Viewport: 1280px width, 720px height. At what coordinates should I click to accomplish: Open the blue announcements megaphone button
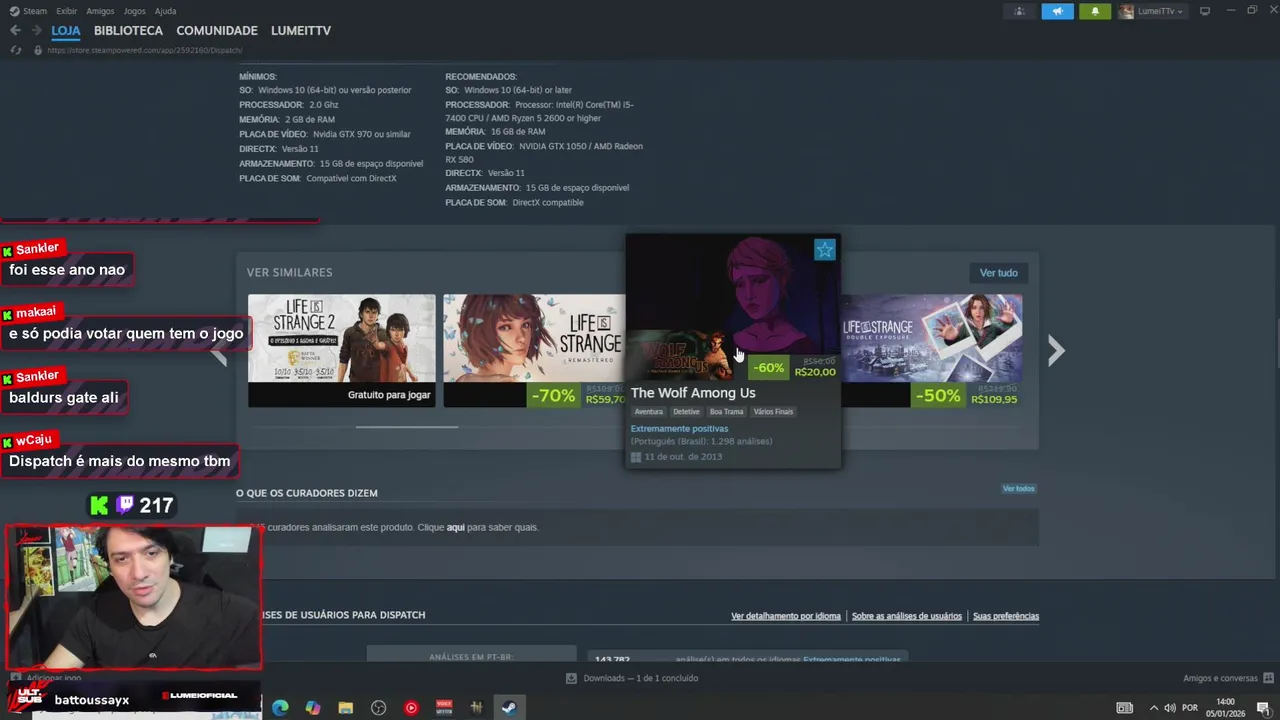pyautogui.click(x=1057, y=11)
